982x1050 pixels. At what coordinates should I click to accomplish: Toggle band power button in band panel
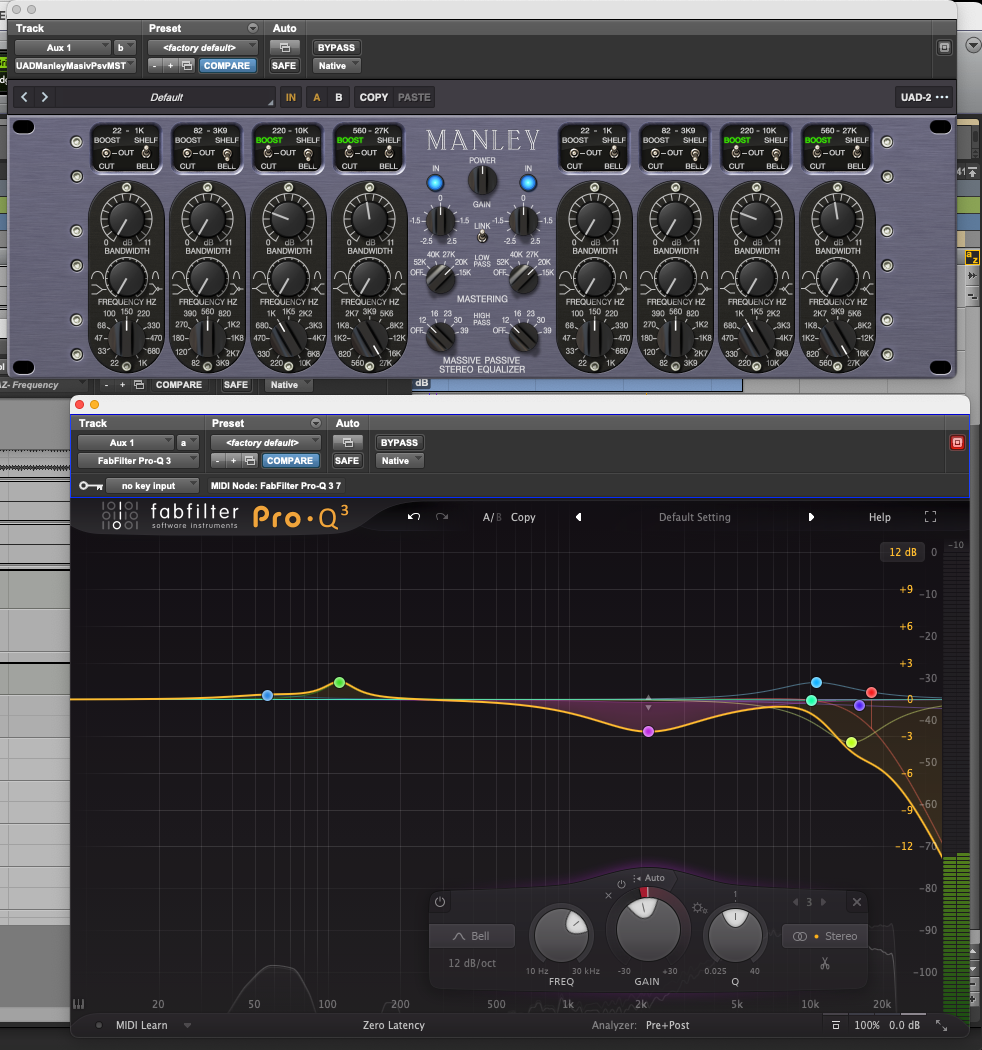click(439, 902)
